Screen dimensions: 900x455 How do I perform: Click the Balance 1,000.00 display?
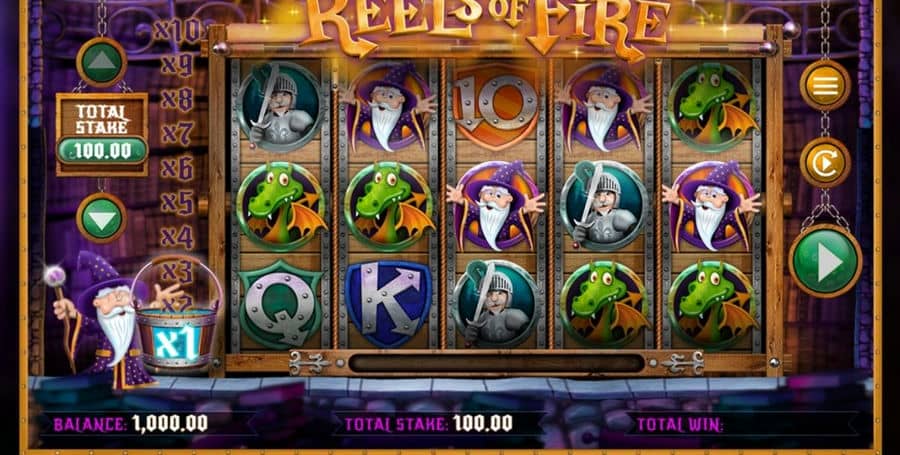tap(131, 424)
